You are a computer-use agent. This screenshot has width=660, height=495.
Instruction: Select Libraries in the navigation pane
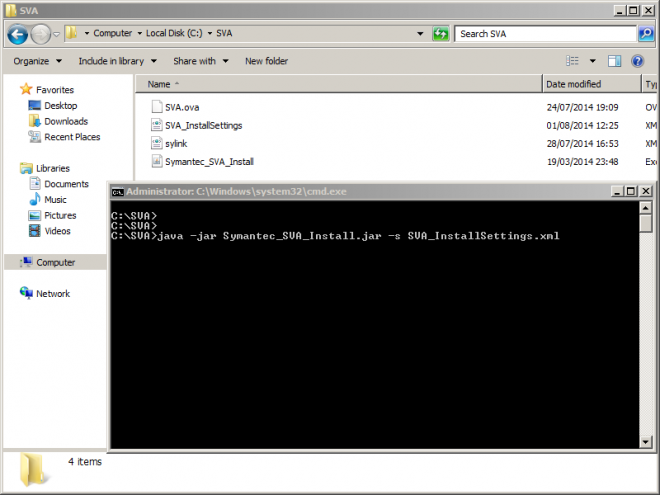pyautogui.click(x=53, y=168)
